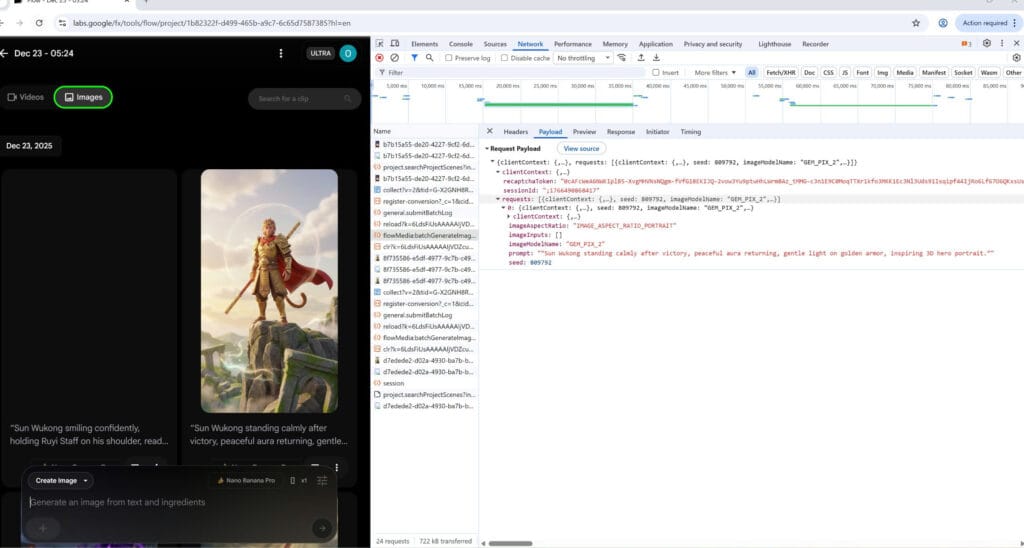This screenshot has width=1024, height=548.
Task: Click the View source button
Action: click(581, 148)
